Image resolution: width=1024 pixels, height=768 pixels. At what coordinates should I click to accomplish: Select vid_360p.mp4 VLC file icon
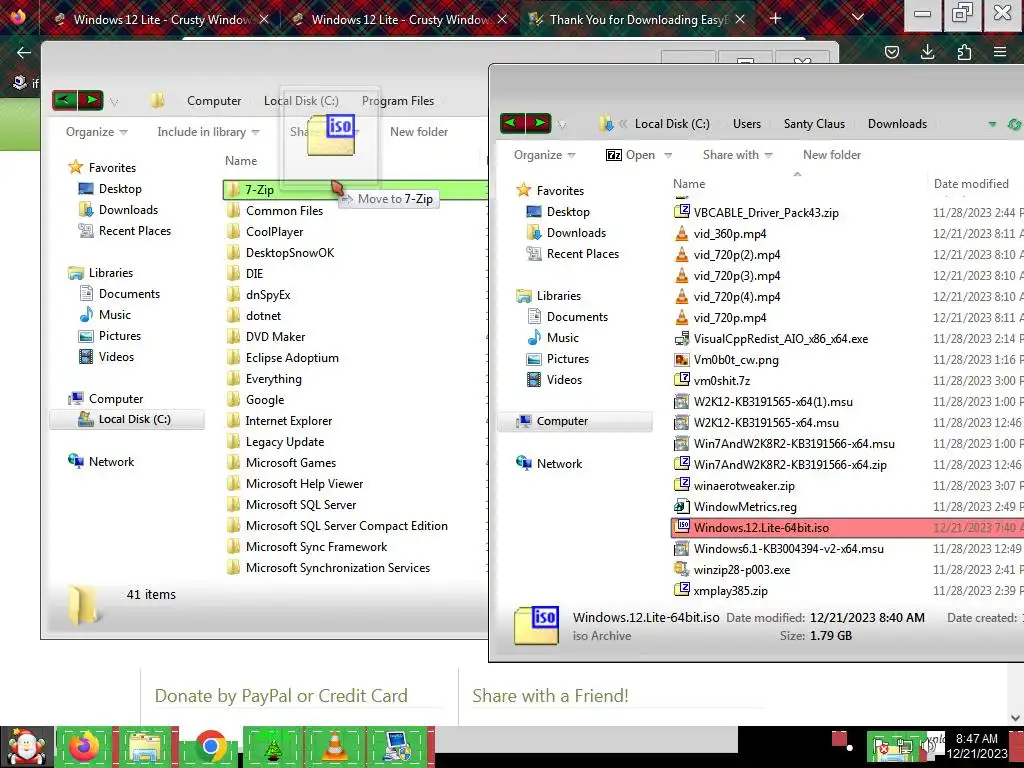click(x=682, y=233)
